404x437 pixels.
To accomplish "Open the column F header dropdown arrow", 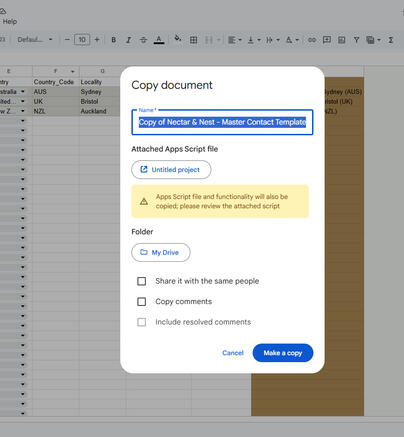I will coord(72,71).
